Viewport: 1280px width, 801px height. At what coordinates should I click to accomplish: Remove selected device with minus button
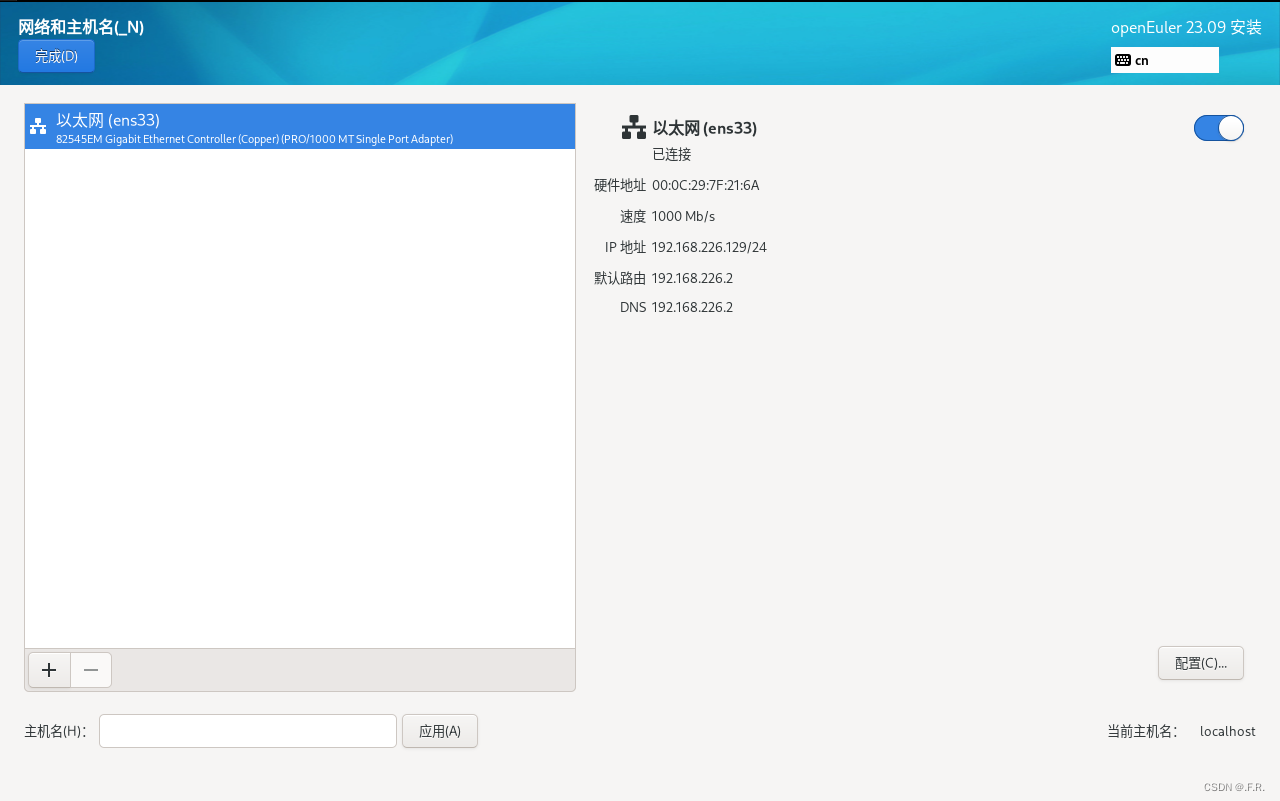[91, 670]
